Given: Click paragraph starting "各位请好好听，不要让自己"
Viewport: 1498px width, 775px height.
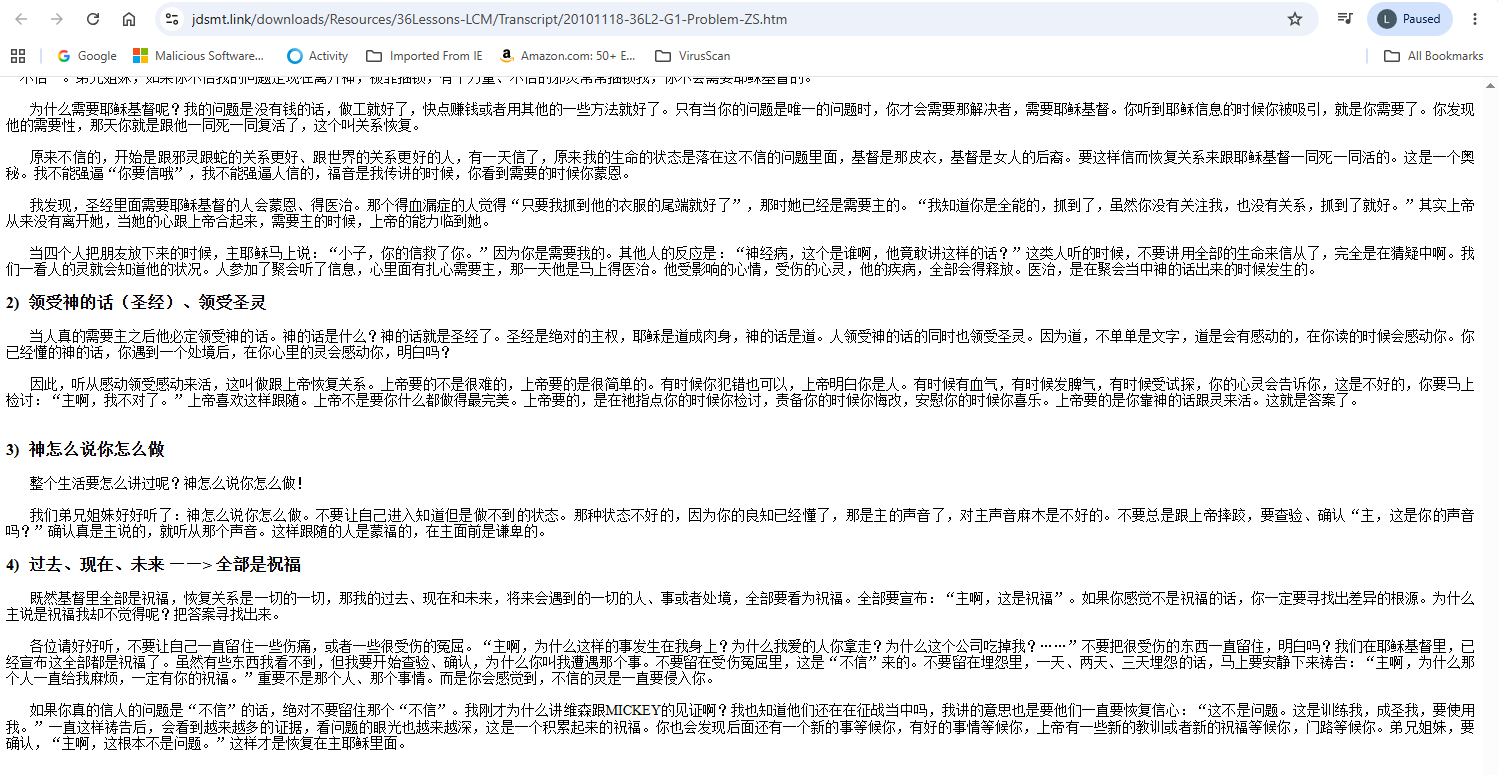Looking at the screenshot, I should point(740,662).
